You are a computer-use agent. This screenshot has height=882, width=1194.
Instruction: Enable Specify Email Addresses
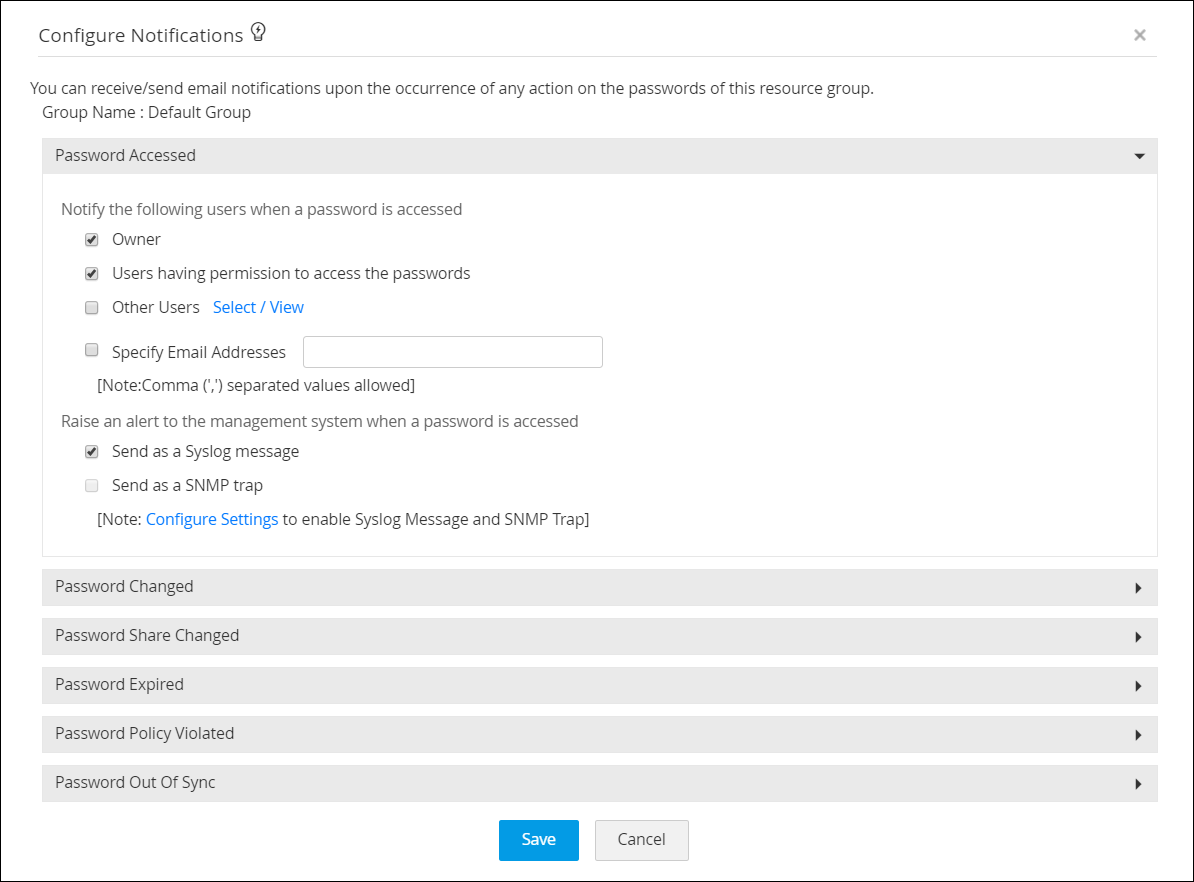pos(91,349)
